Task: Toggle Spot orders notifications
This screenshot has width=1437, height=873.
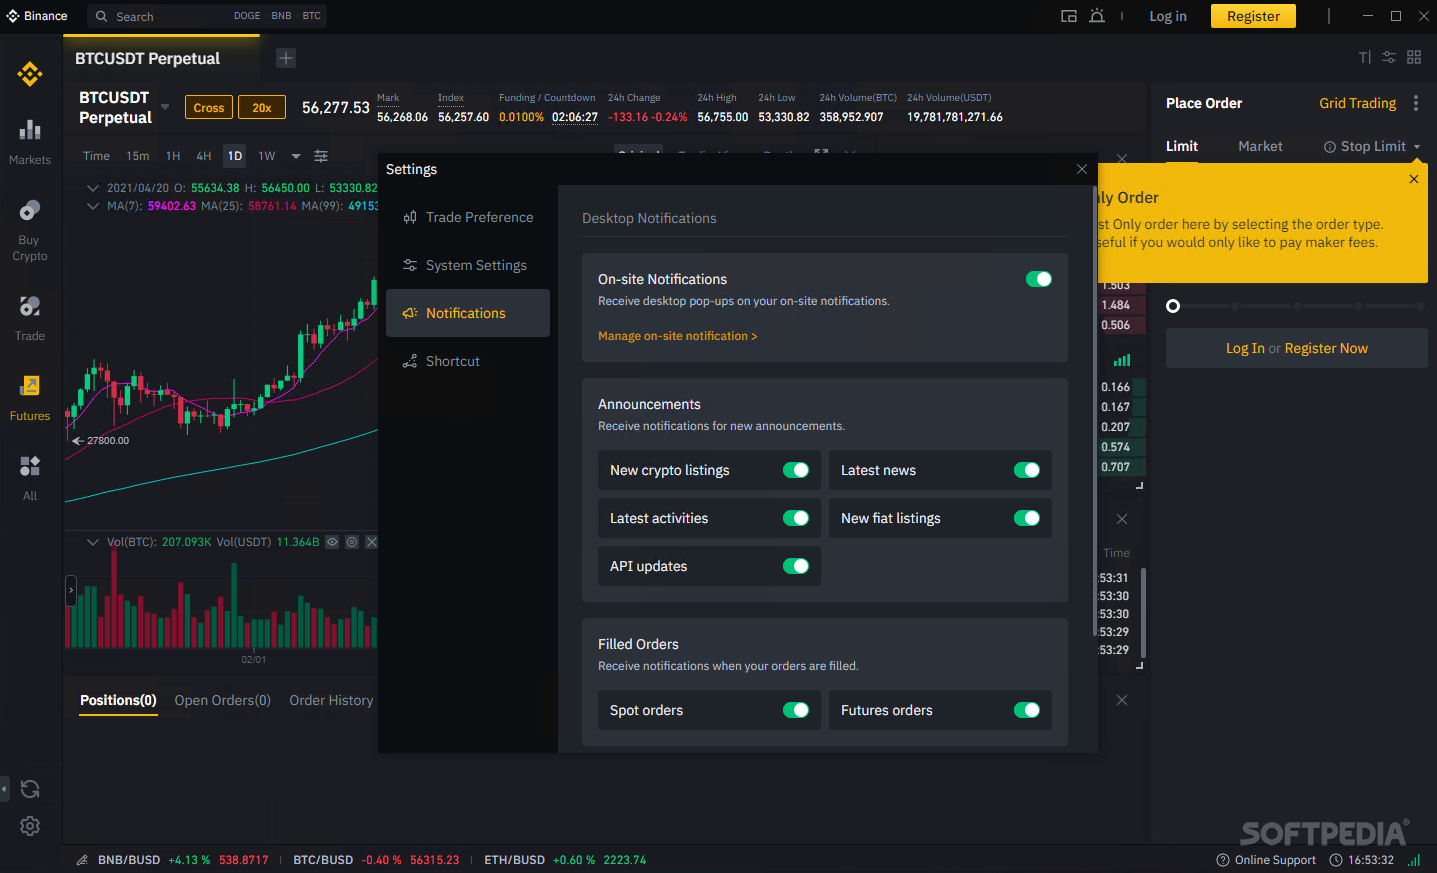Action: pyautogui.click(x=796, y=710)
